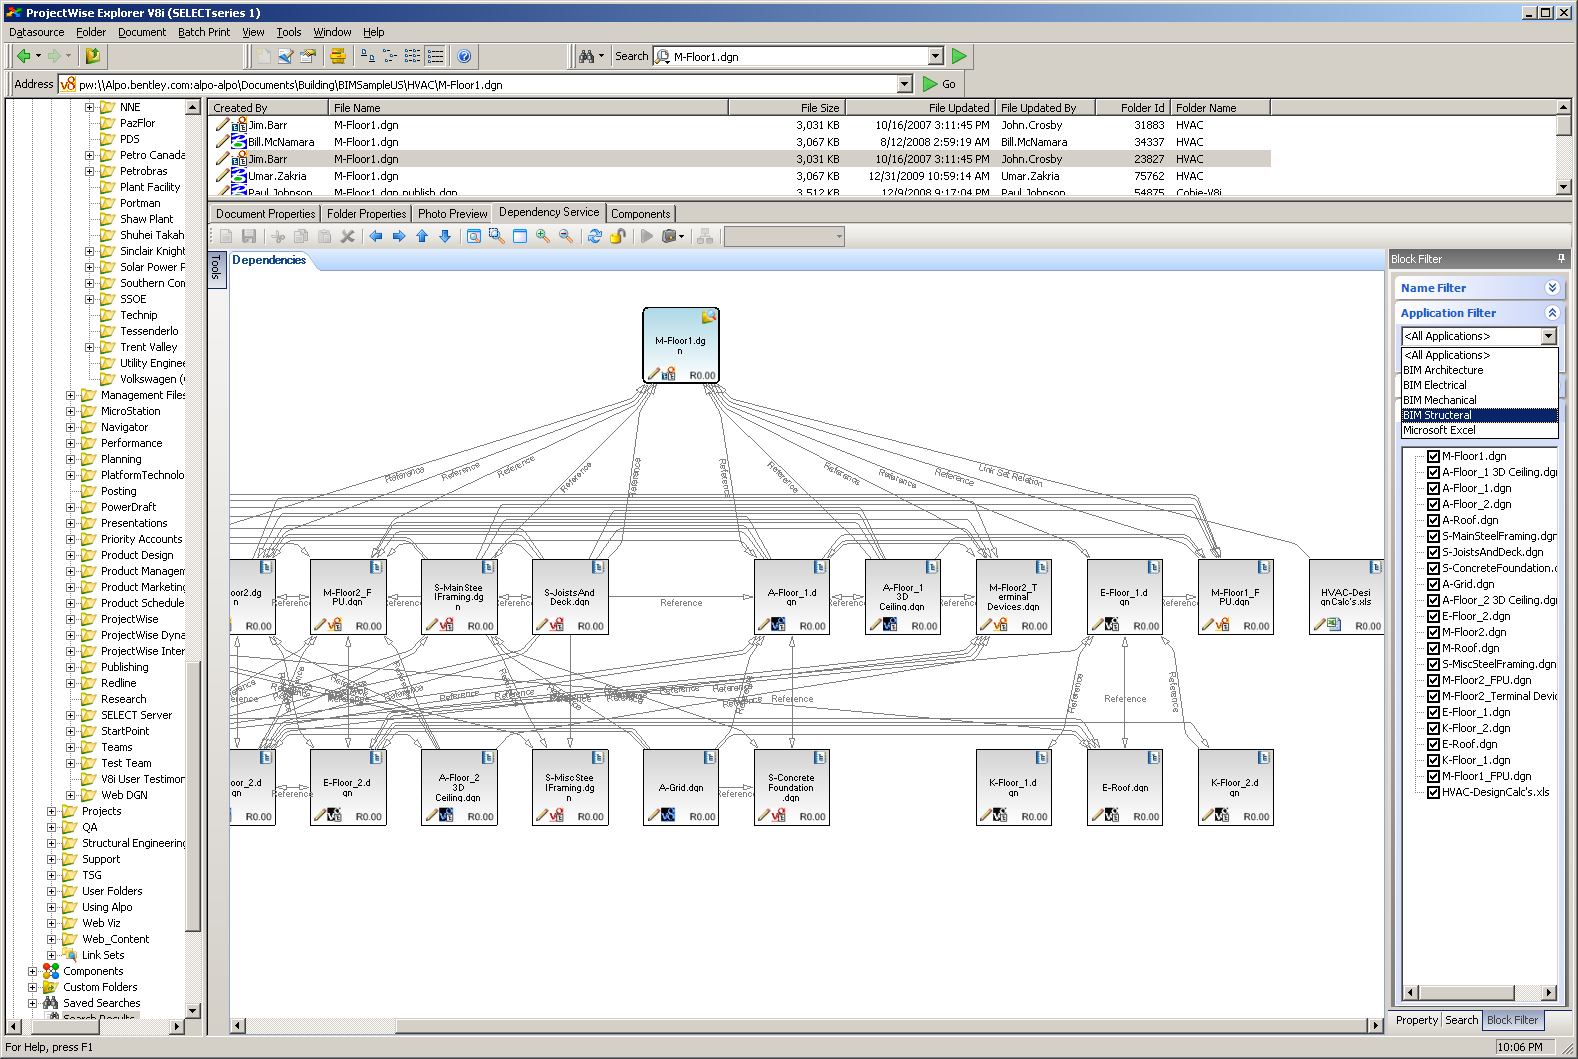Click the blue right arrow in Dependency toolbar
1578x1059 pixels.
click(x=399, y=236)
